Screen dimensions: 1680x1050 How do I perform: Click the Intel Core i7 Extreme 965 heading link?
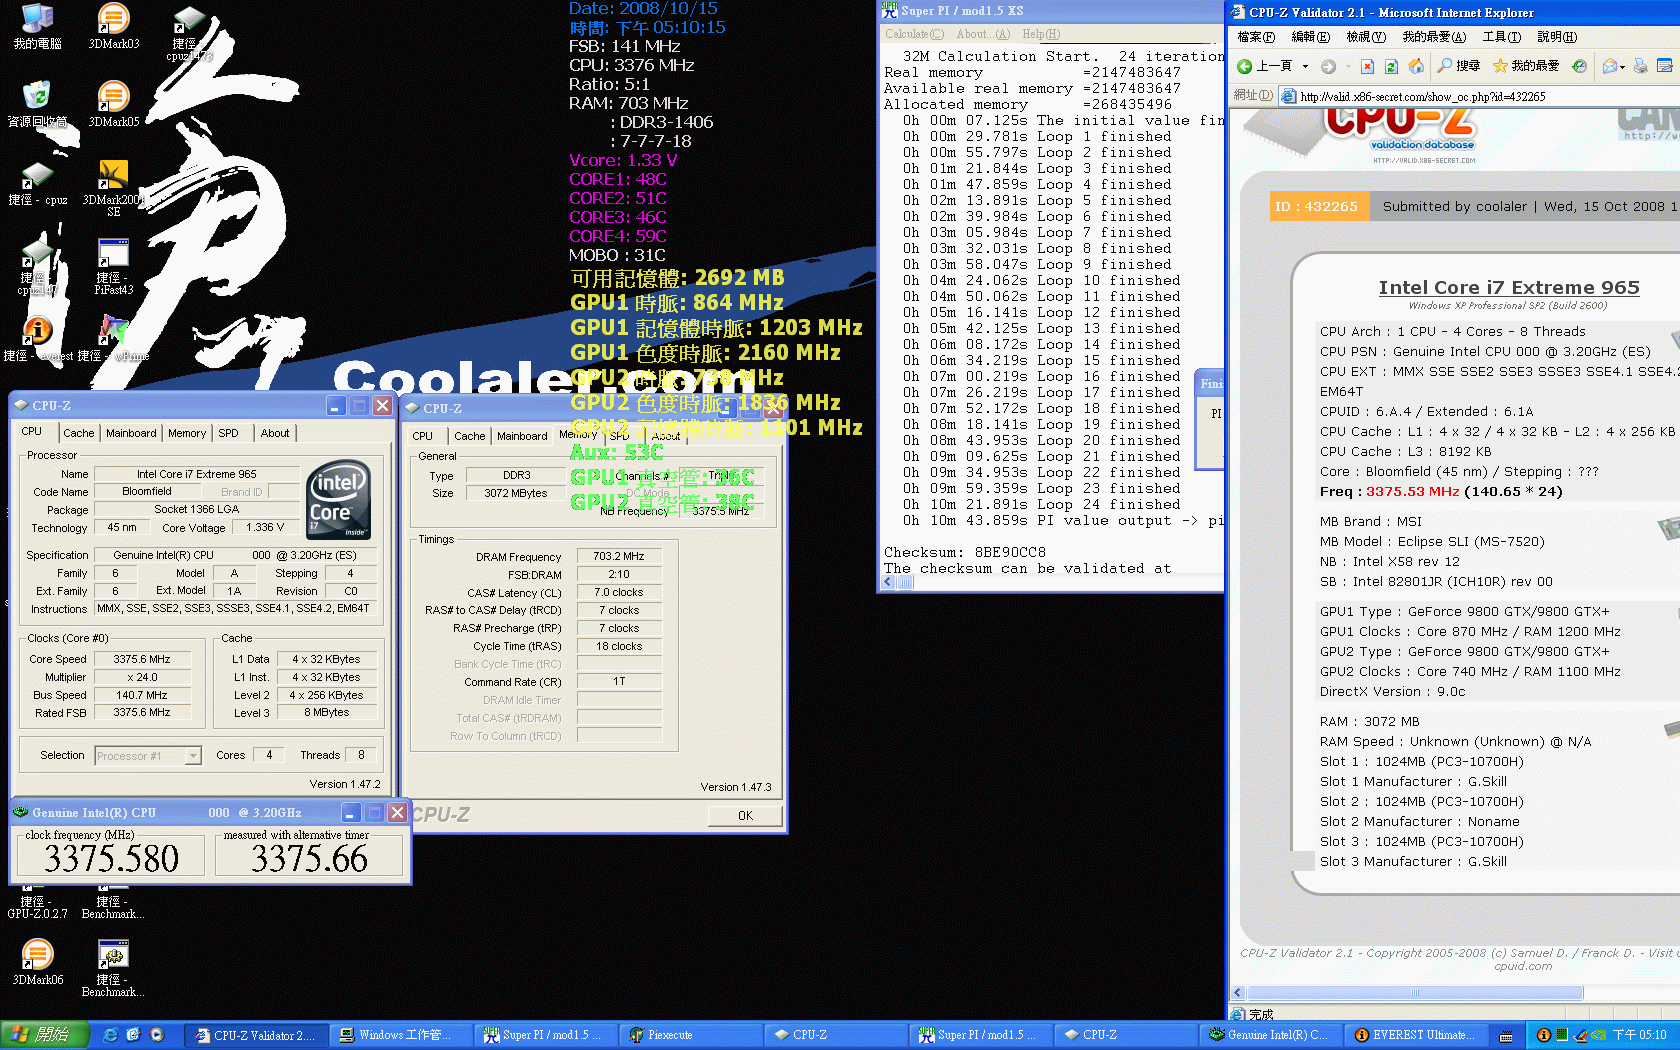click(x=1509, y=288)
